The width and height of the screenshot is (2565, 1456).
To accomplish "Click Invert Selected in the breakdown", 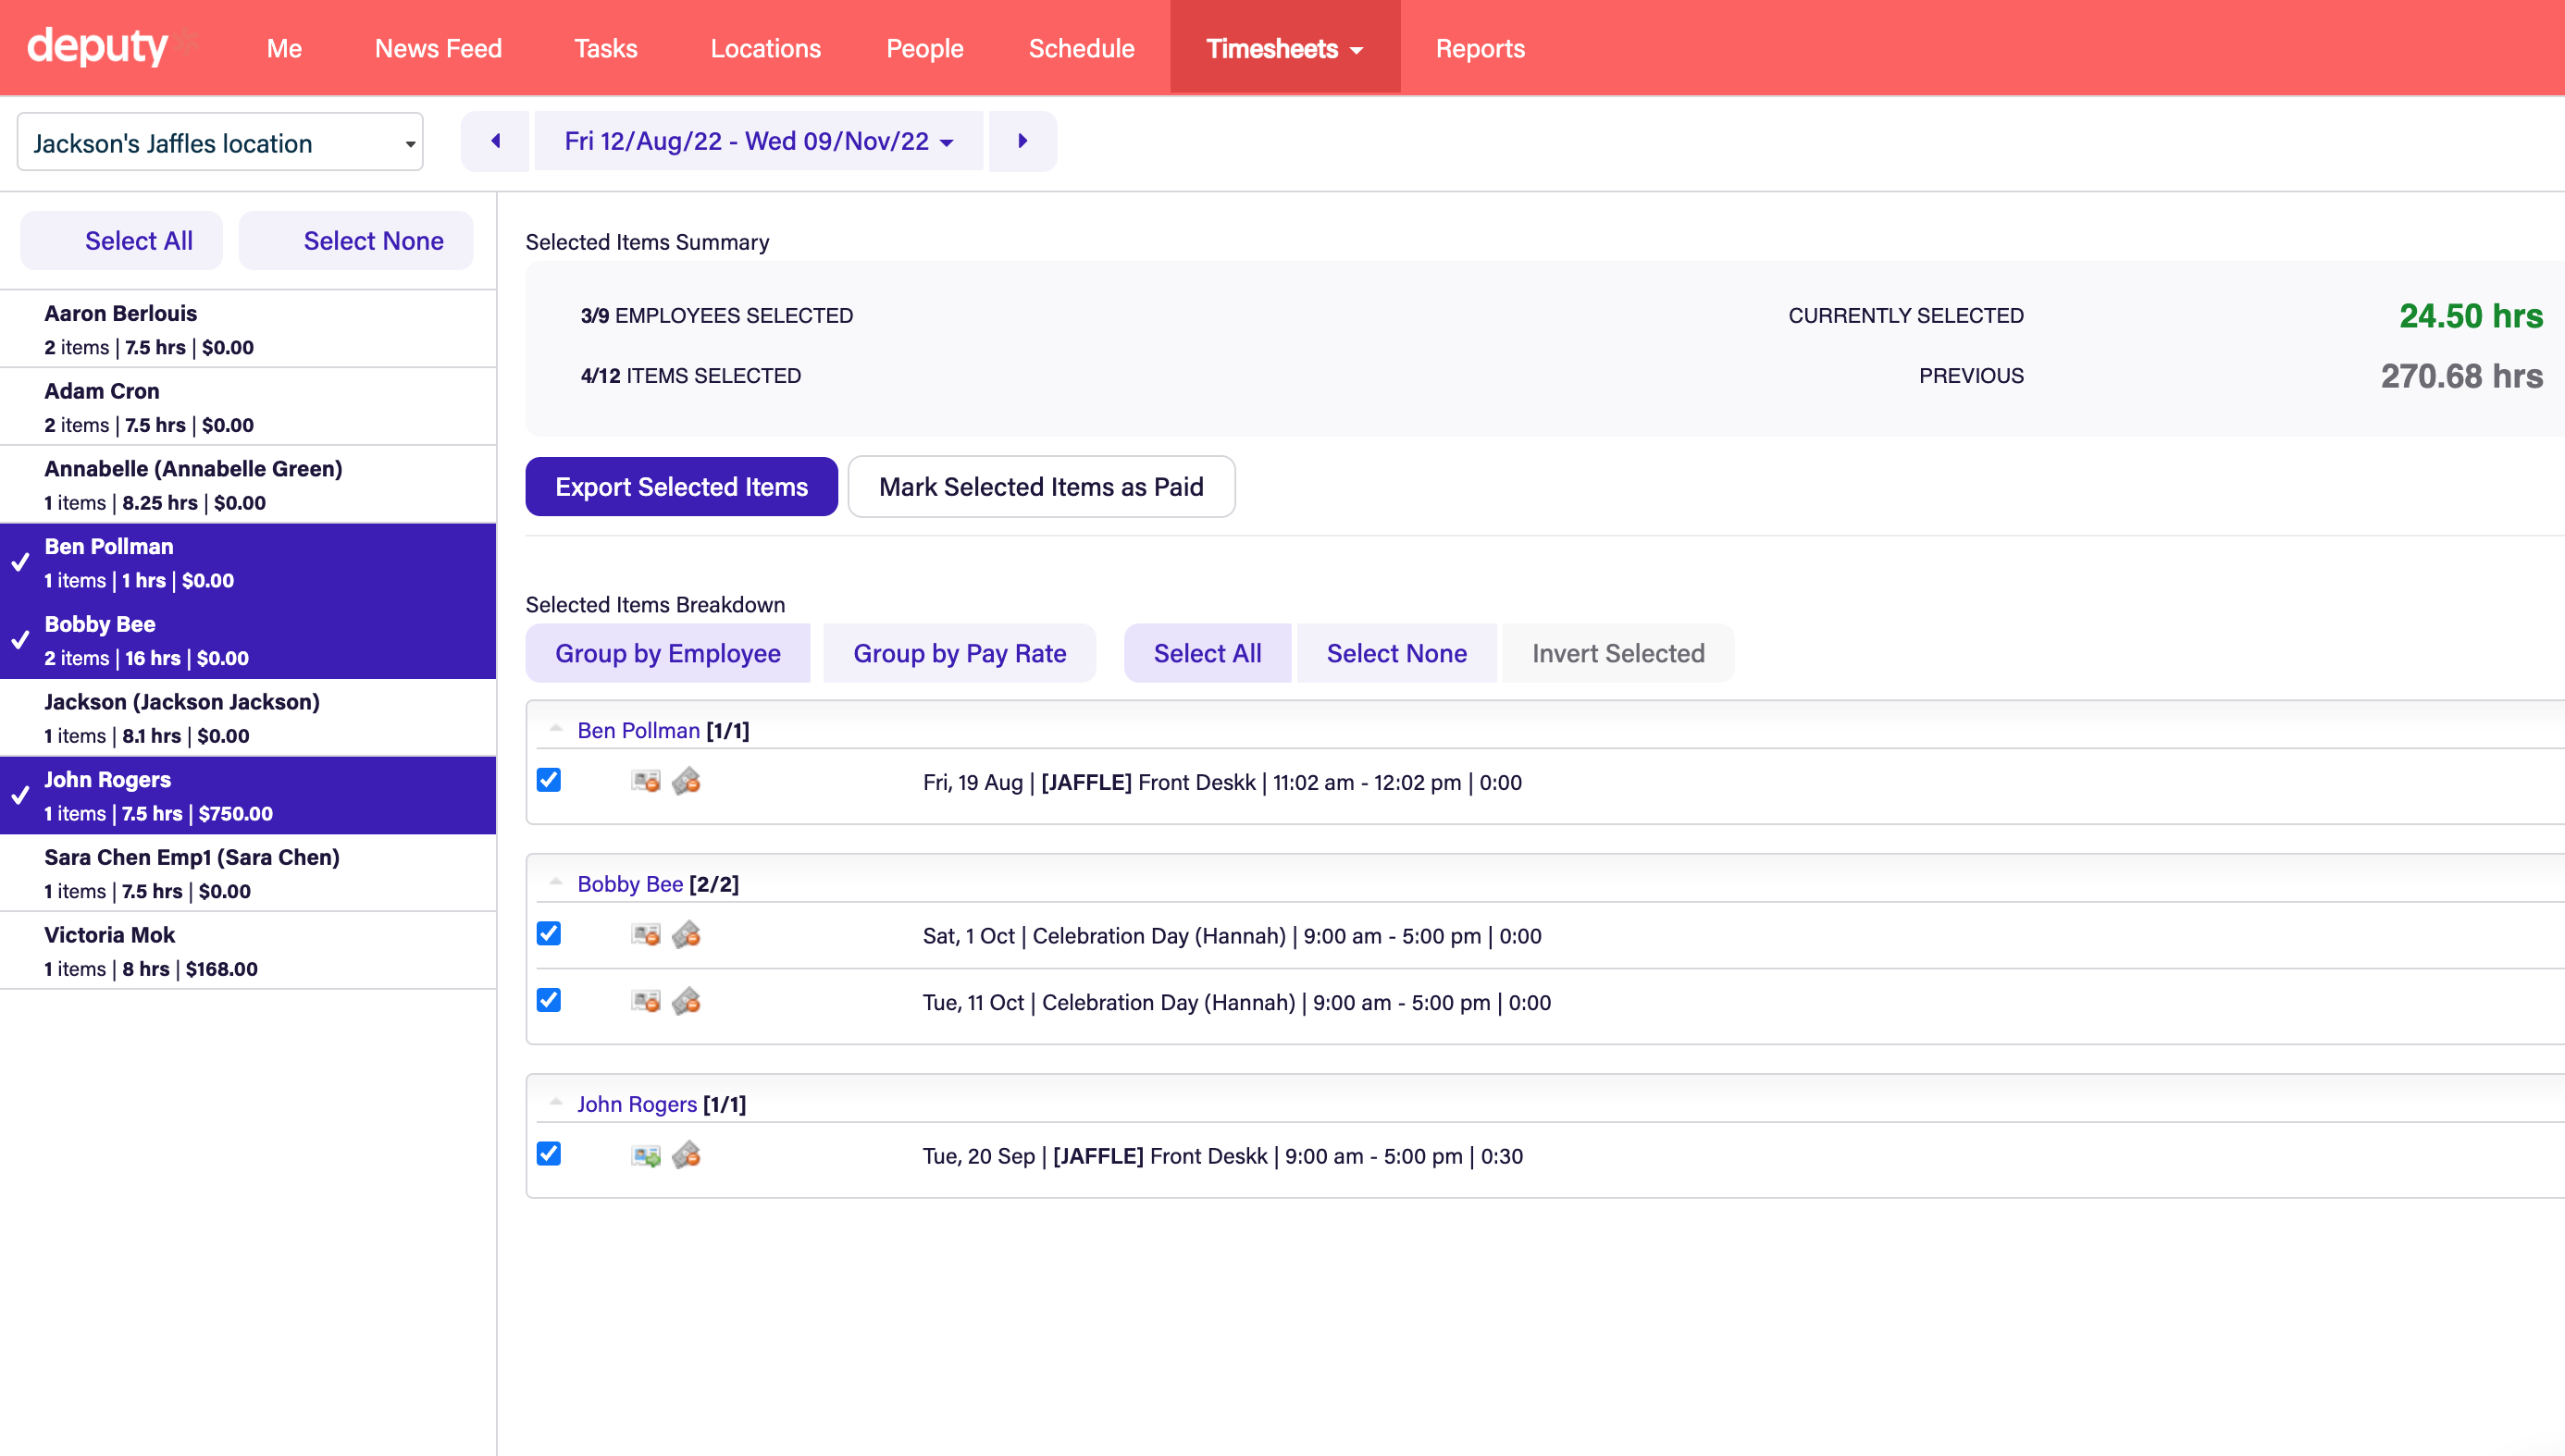I will click(1617, 653).
